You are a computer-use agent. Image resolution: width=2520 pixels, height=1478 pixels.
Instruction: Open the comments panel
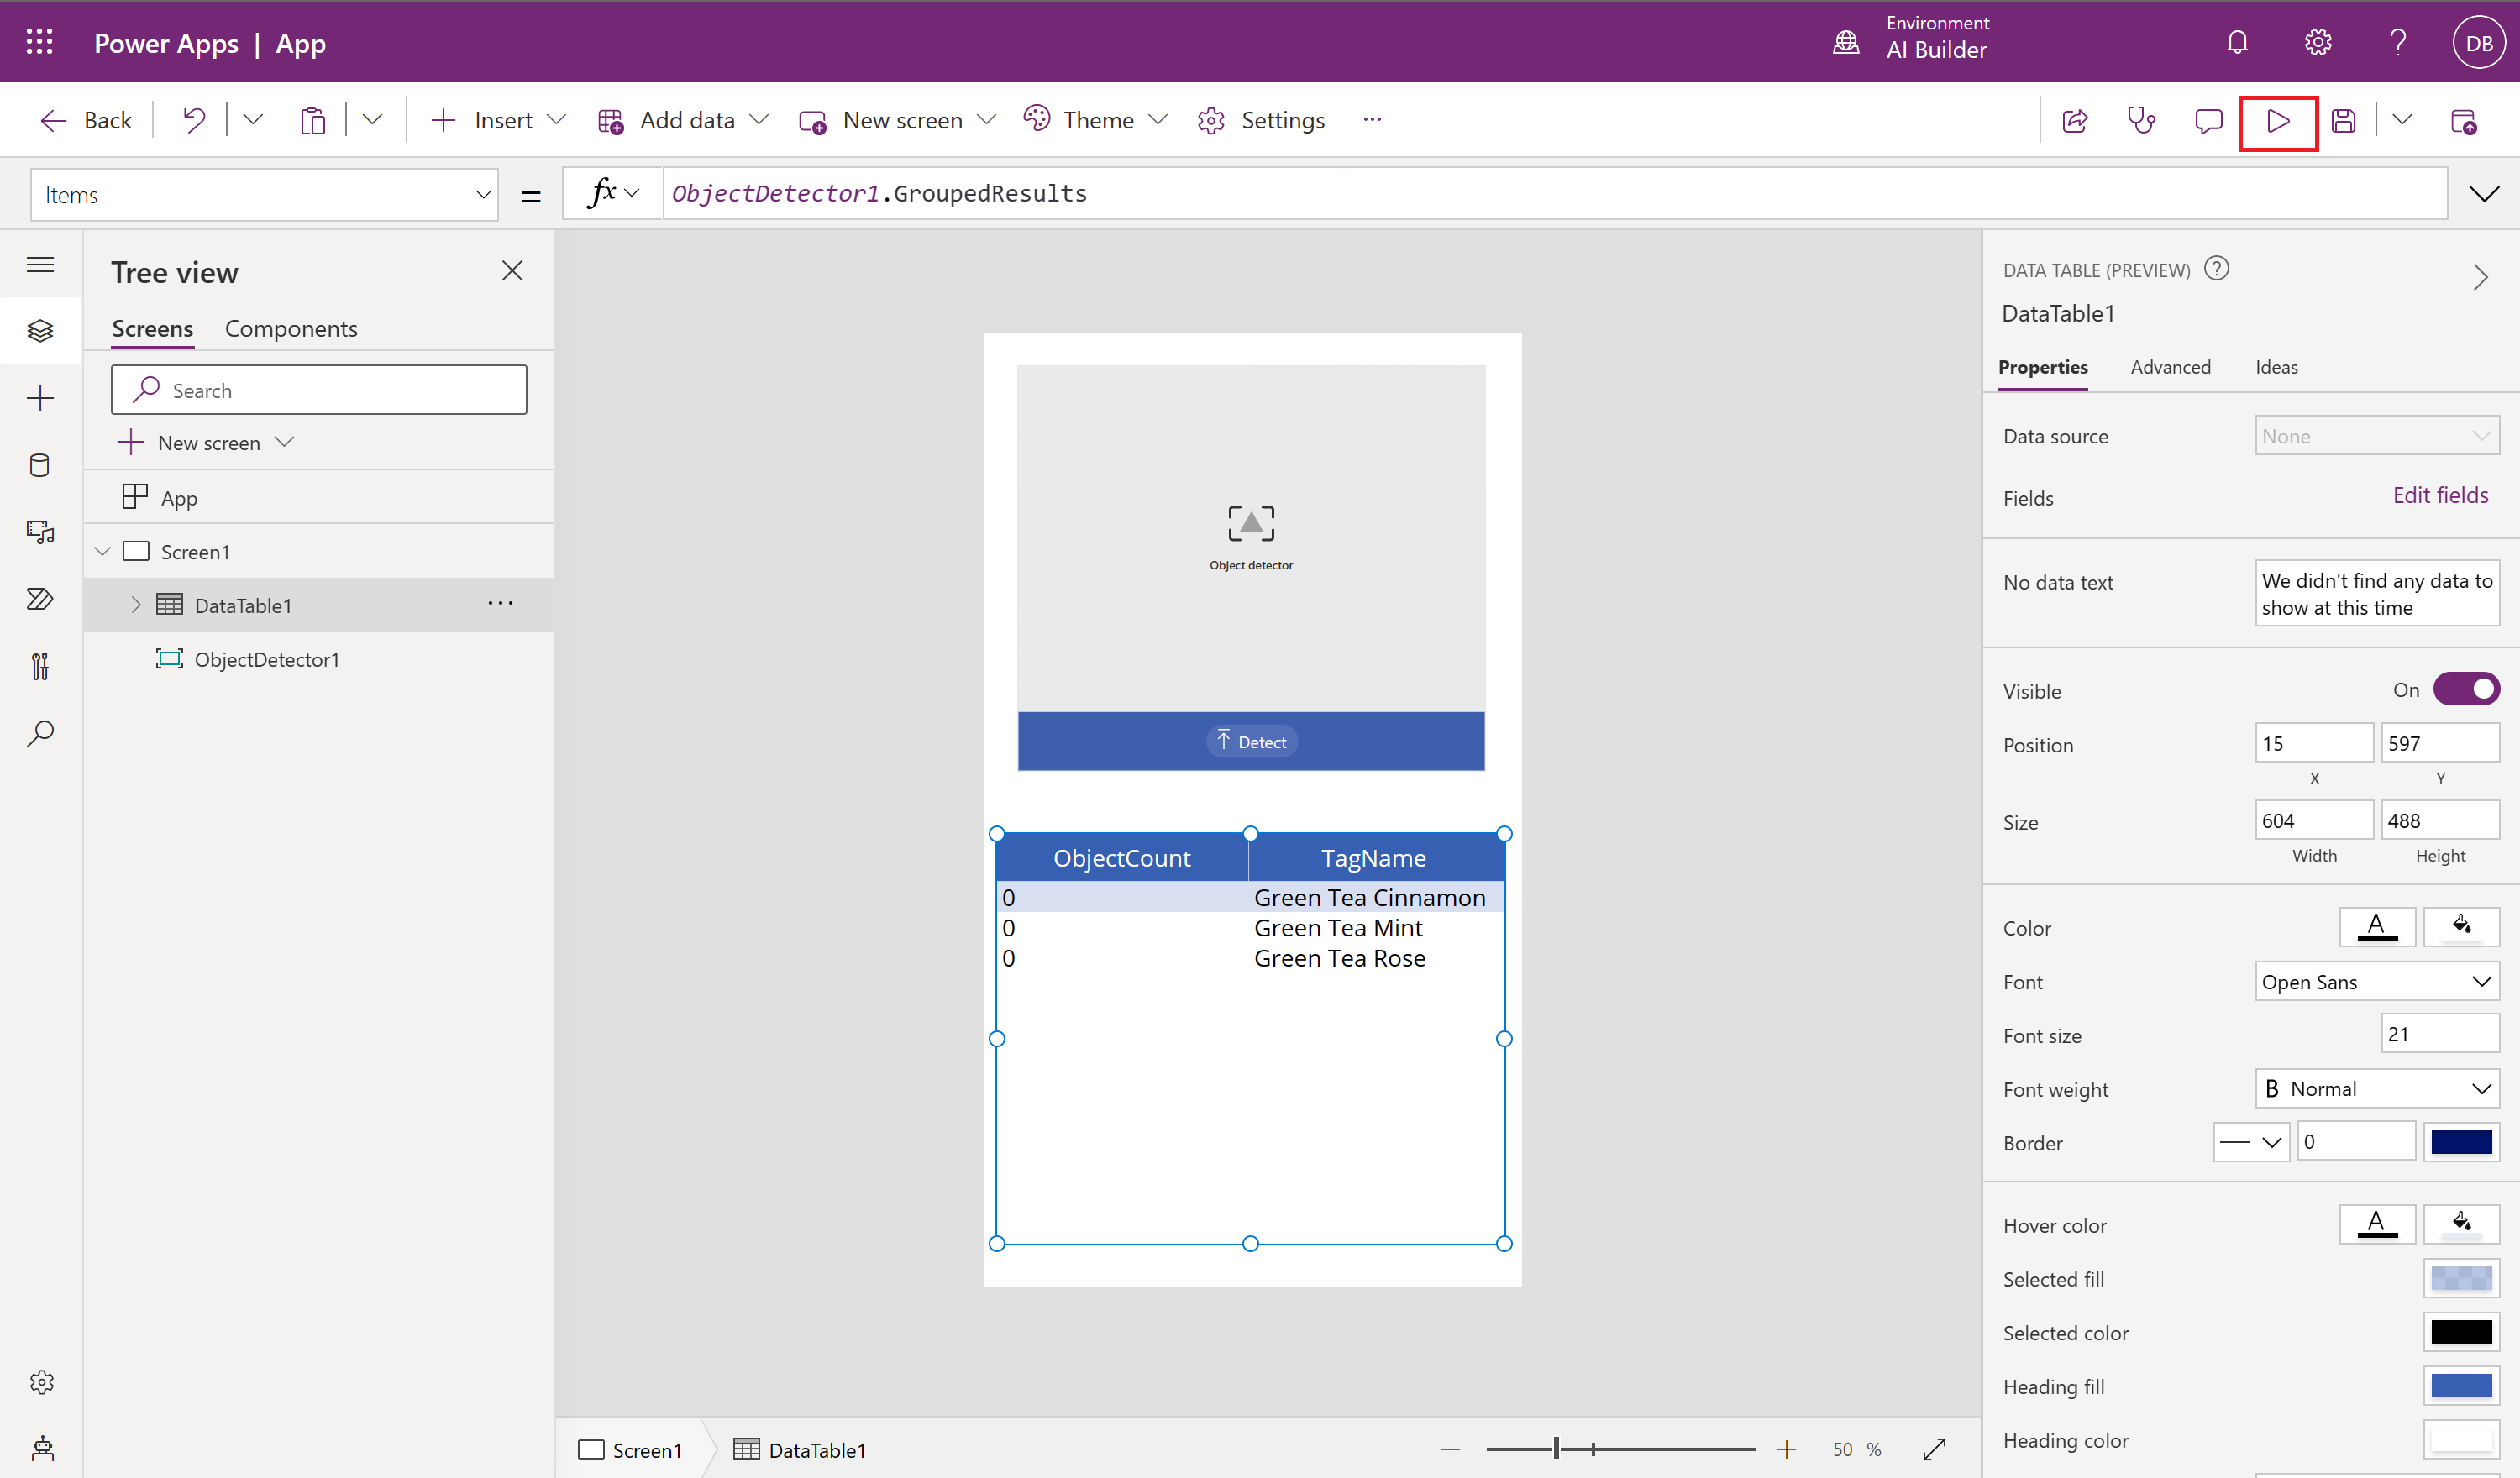2209,120
